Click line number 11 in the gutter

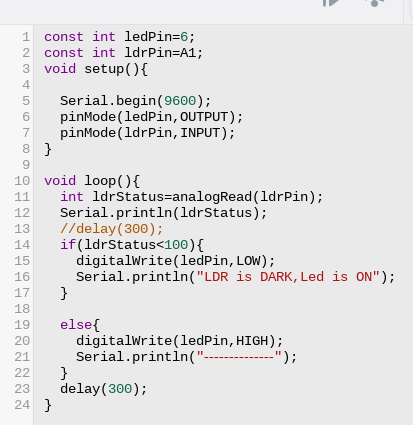22,197
